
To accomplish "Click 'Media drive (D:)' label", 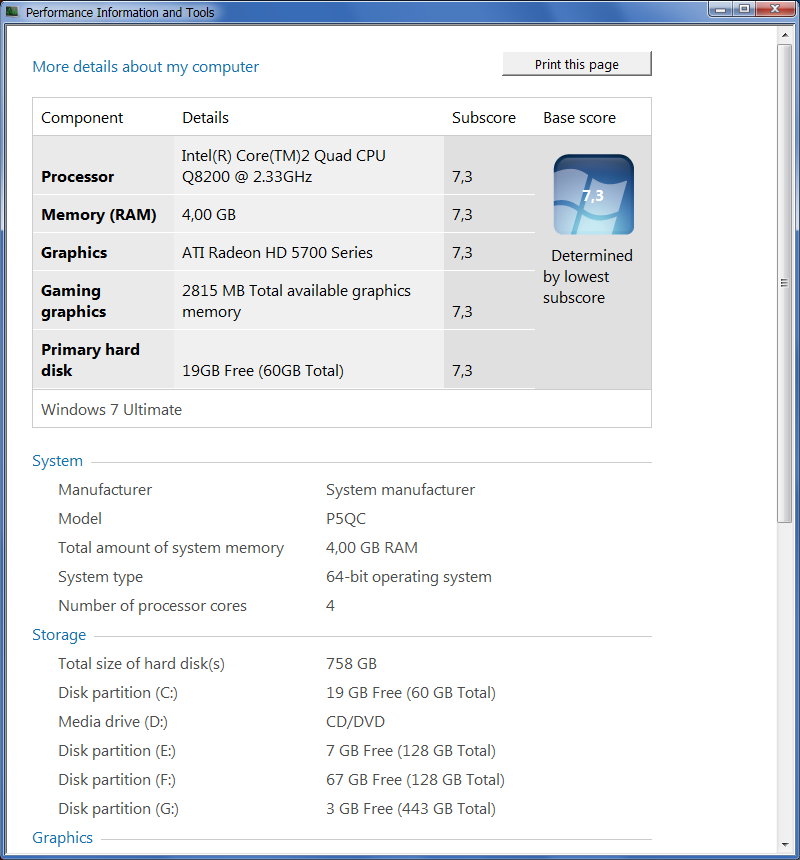I will (113, 722).
